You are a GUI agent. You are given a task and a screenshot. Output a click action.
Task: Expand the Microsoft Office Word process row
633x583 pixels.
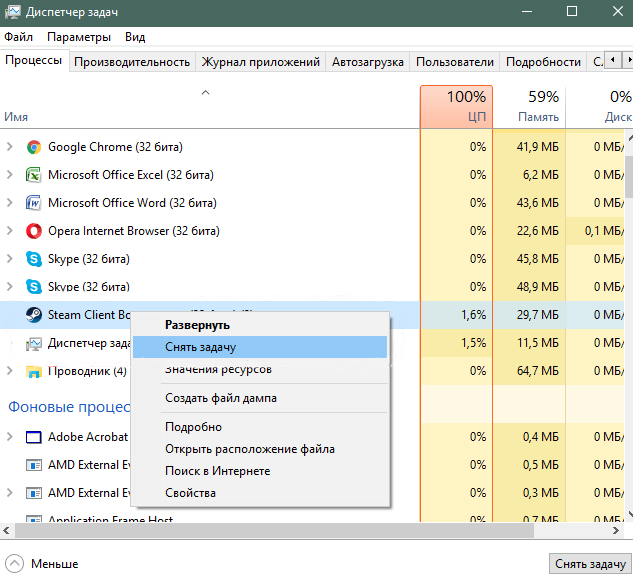11,203
